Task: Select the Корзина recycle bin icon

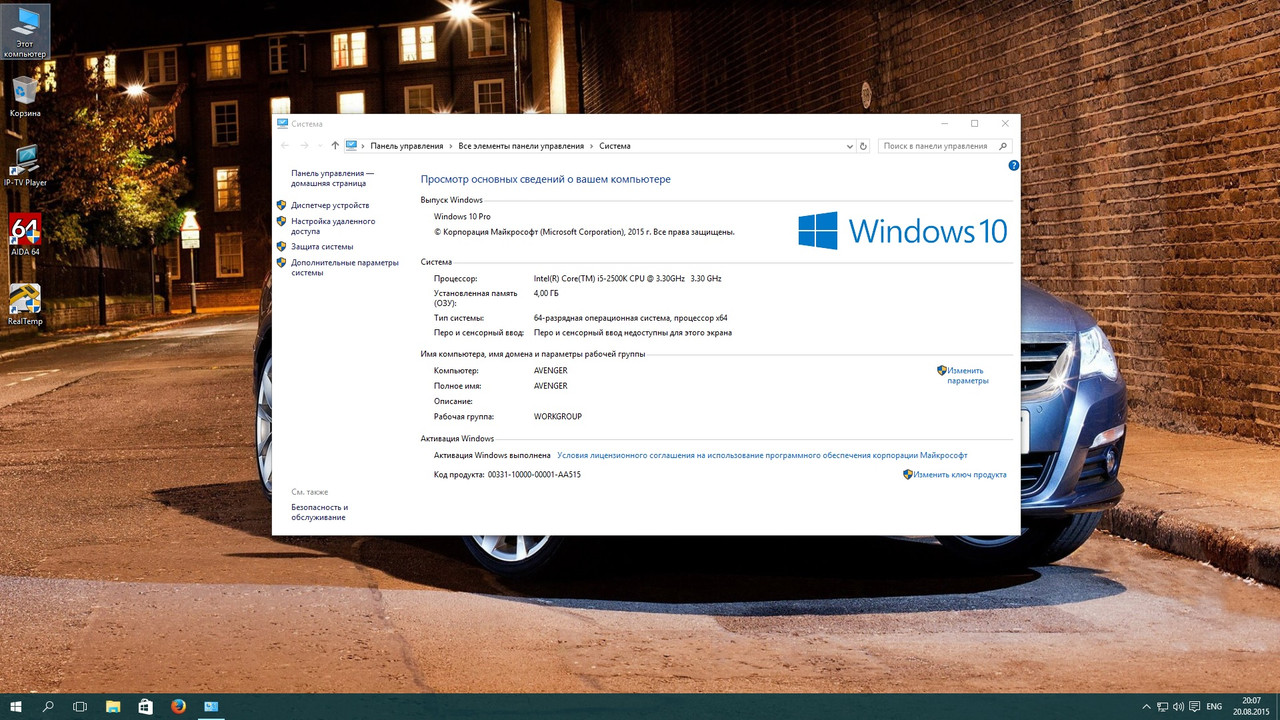Action: (x=25, y=96)
